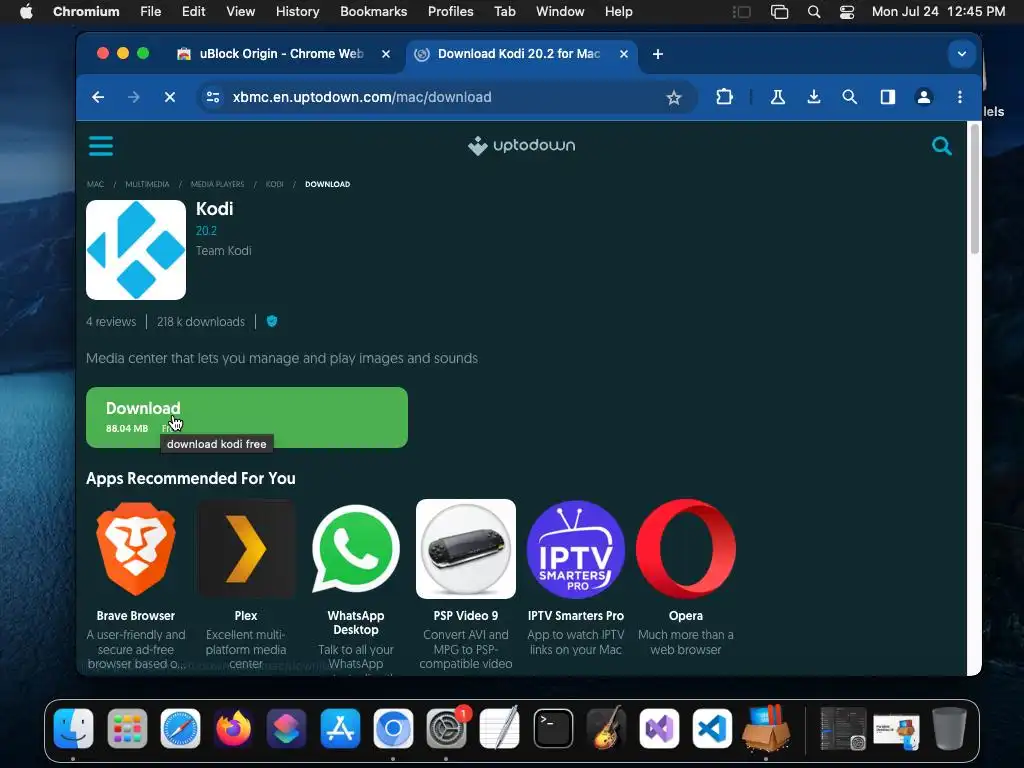Click the Brave Browser title link

[x=136, y=616]
